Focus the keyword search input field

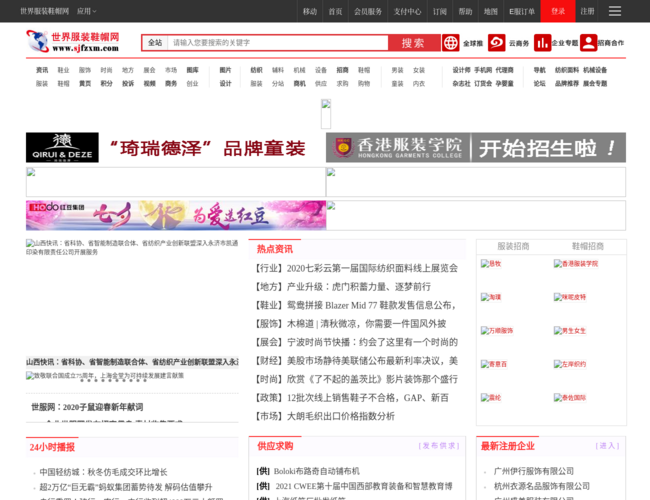click(278, 43)
